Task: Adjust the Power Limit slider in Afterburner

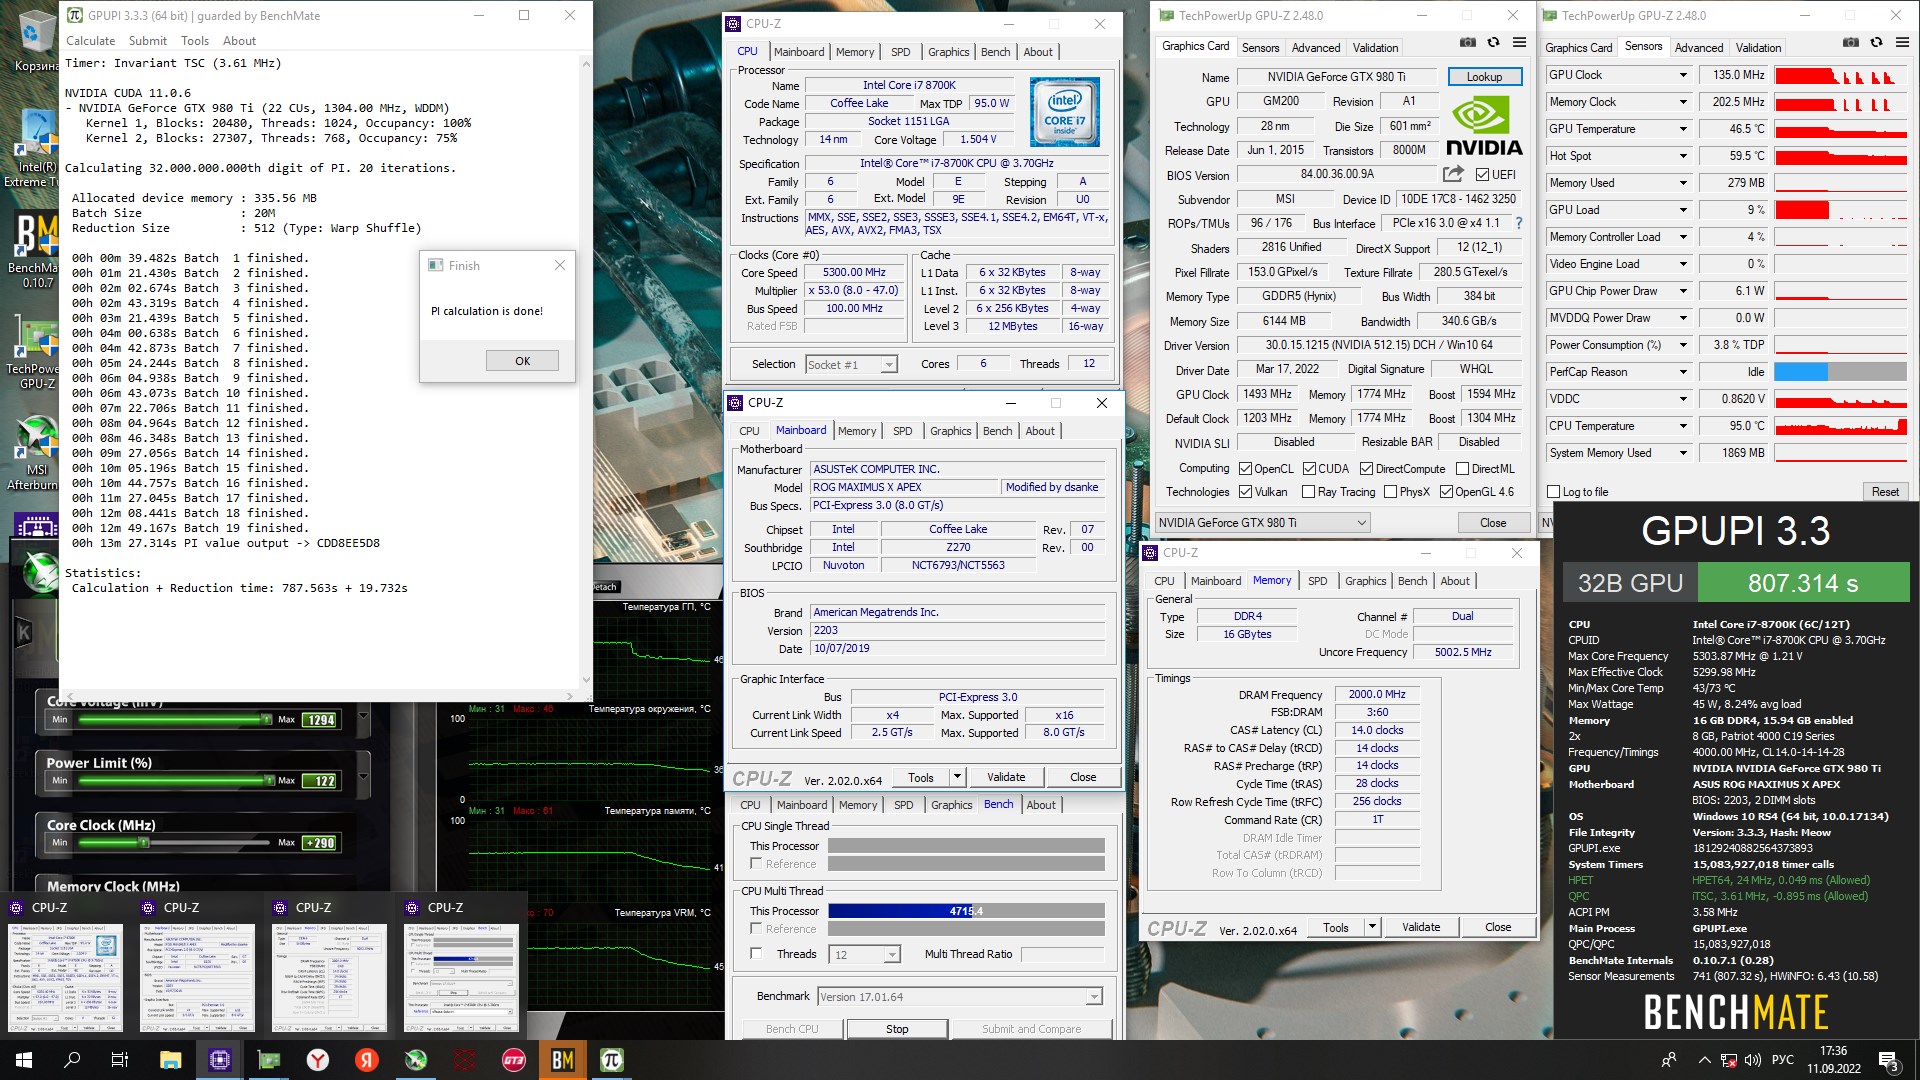Action: (x=268, y=780)
